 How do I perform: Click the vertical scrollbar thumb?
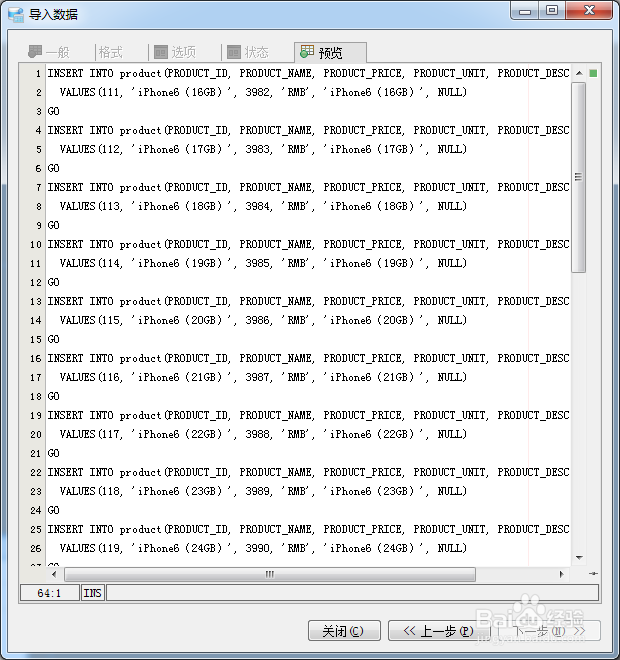tap(579, 177)
